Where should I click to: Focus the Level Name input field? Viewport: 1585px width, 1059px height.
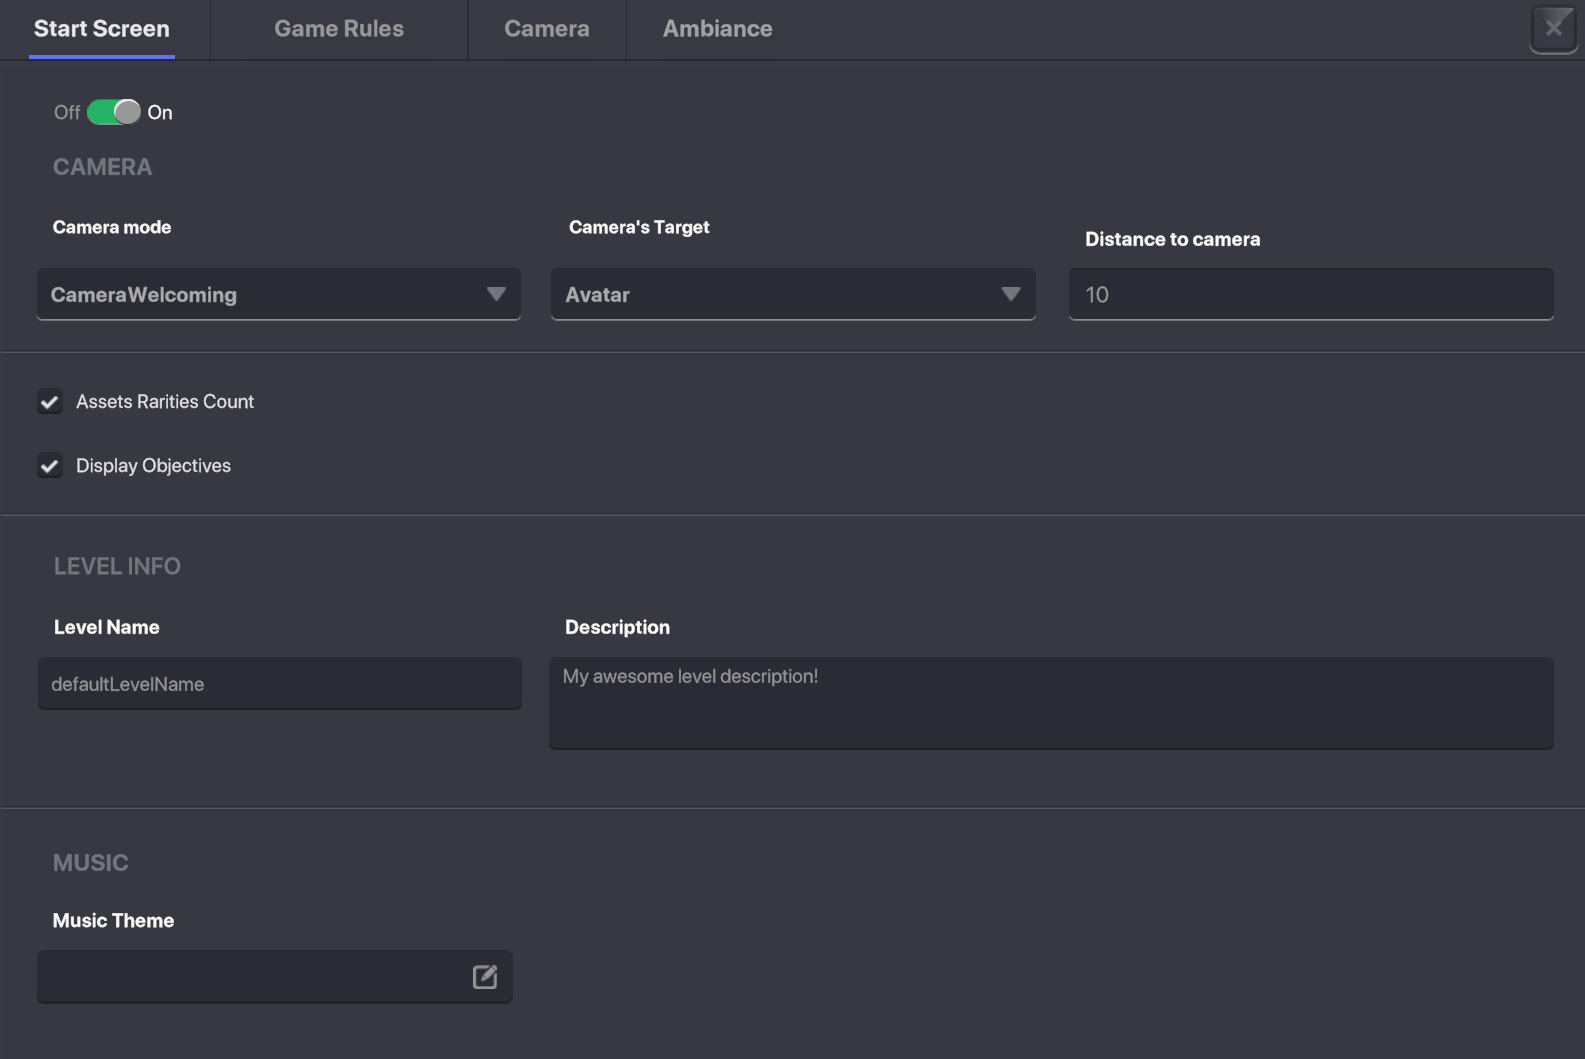pyautogui.click(x=279, y=684)
